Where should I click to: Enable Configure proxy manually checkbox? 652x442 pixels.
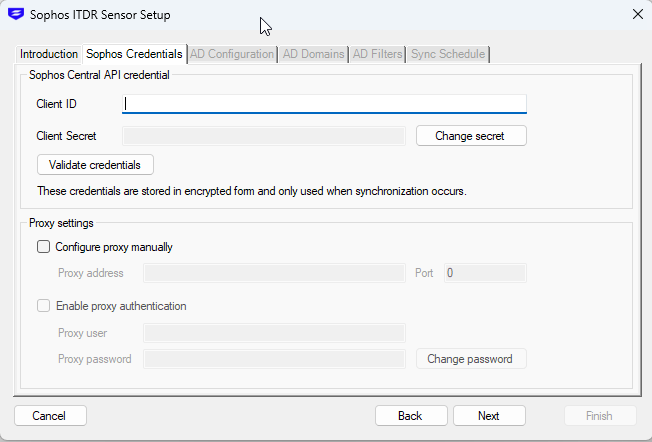click(44, 247)
